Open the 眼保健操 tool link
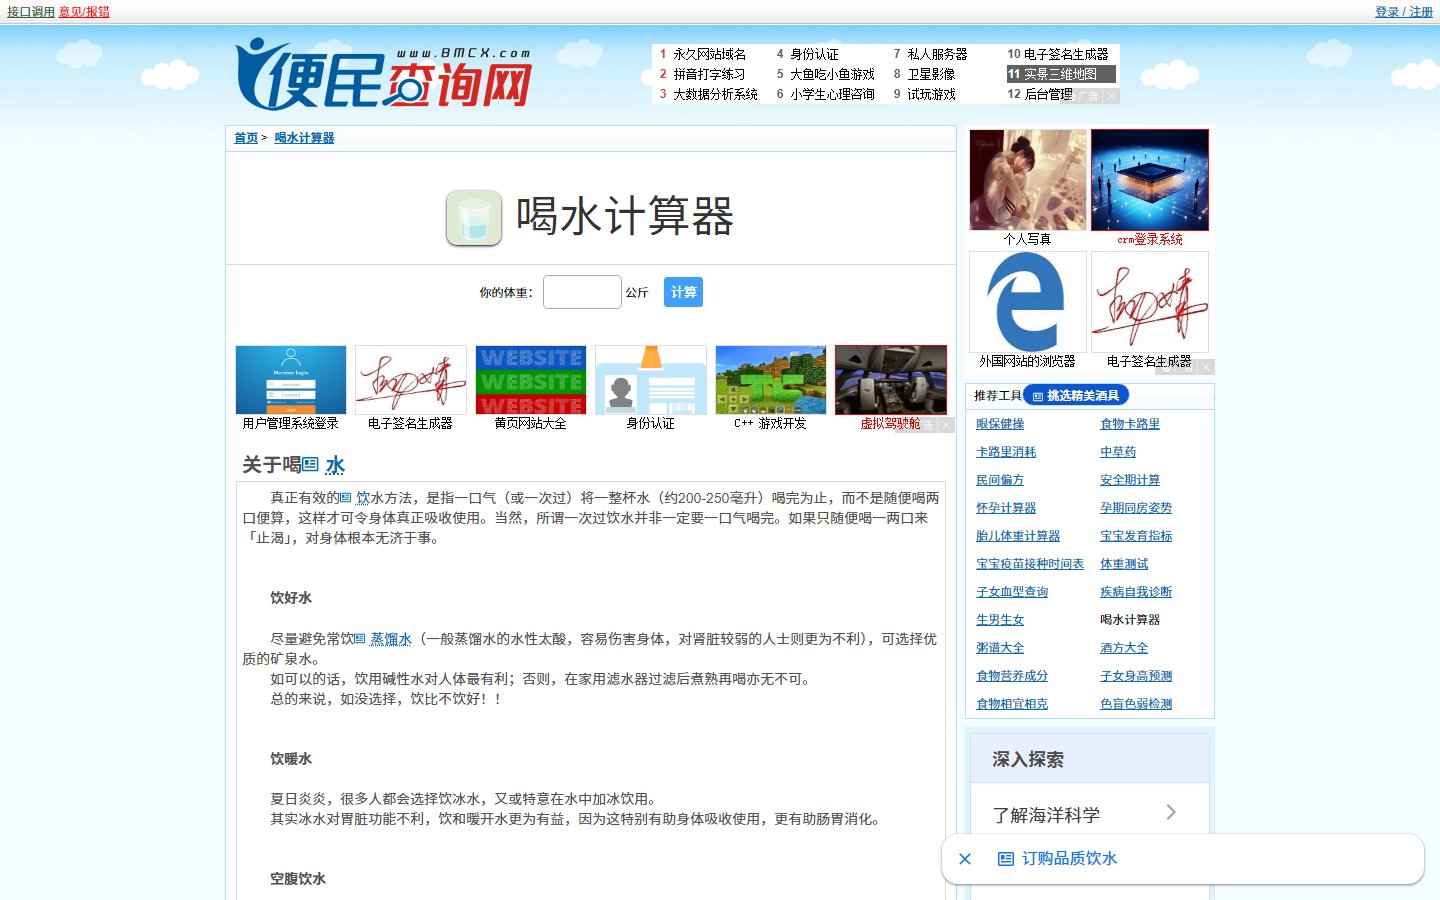Image resolution: width=1440 pixels, height=900 pixels. (x=1000, y=424)
